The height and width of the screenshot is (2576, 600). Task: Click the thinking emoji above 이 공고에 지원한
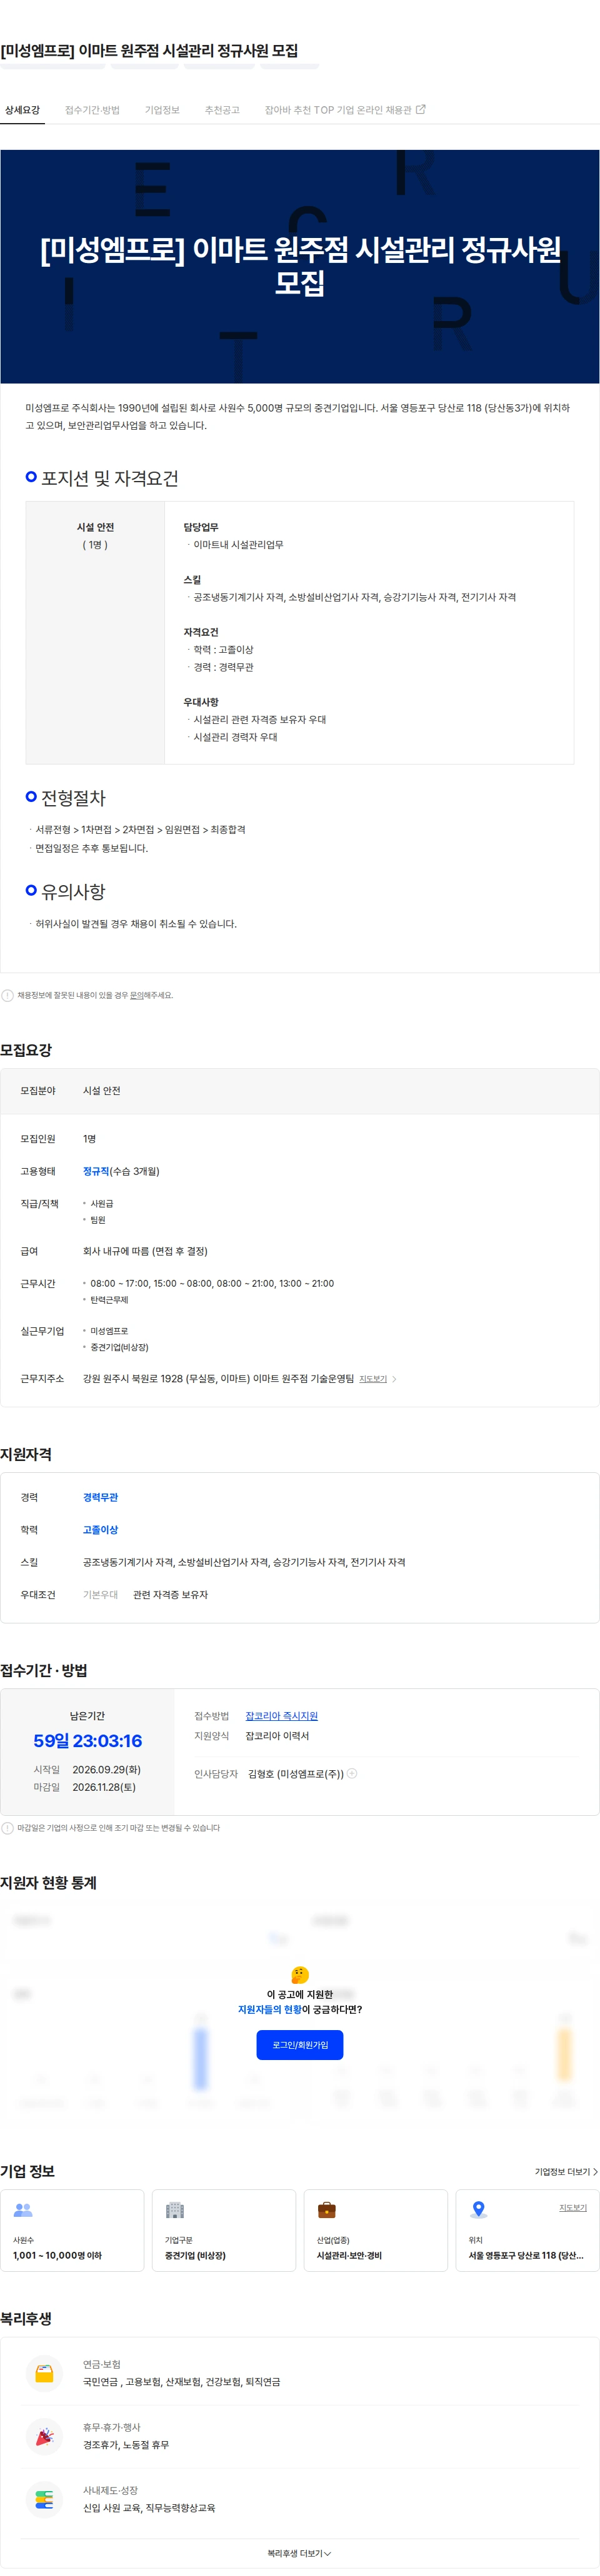coord(300,1975)
